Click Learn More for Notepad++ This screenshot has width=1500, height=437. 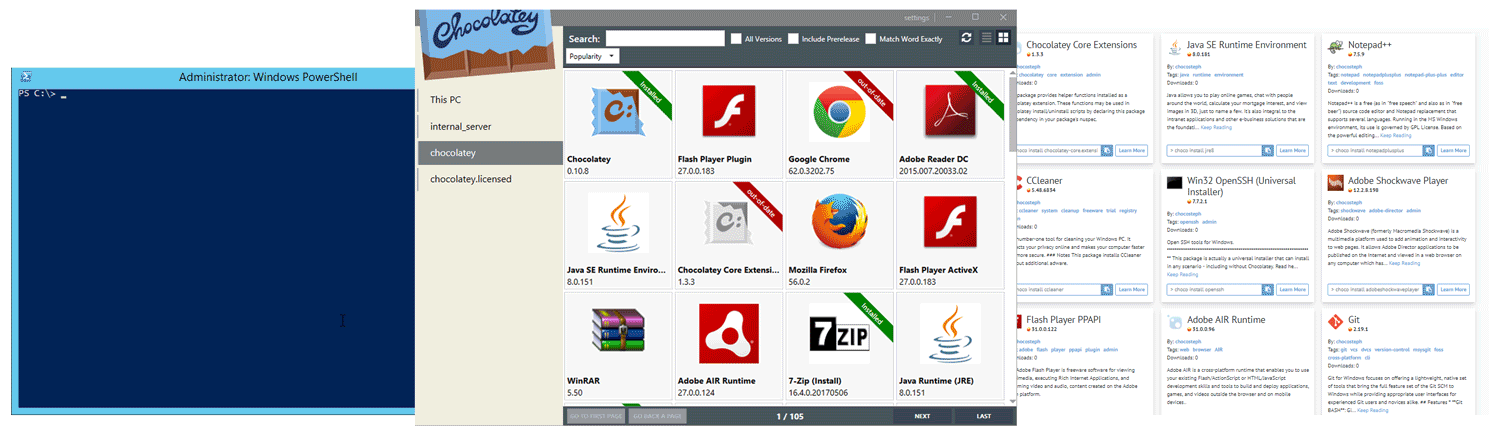(1453, 151)
